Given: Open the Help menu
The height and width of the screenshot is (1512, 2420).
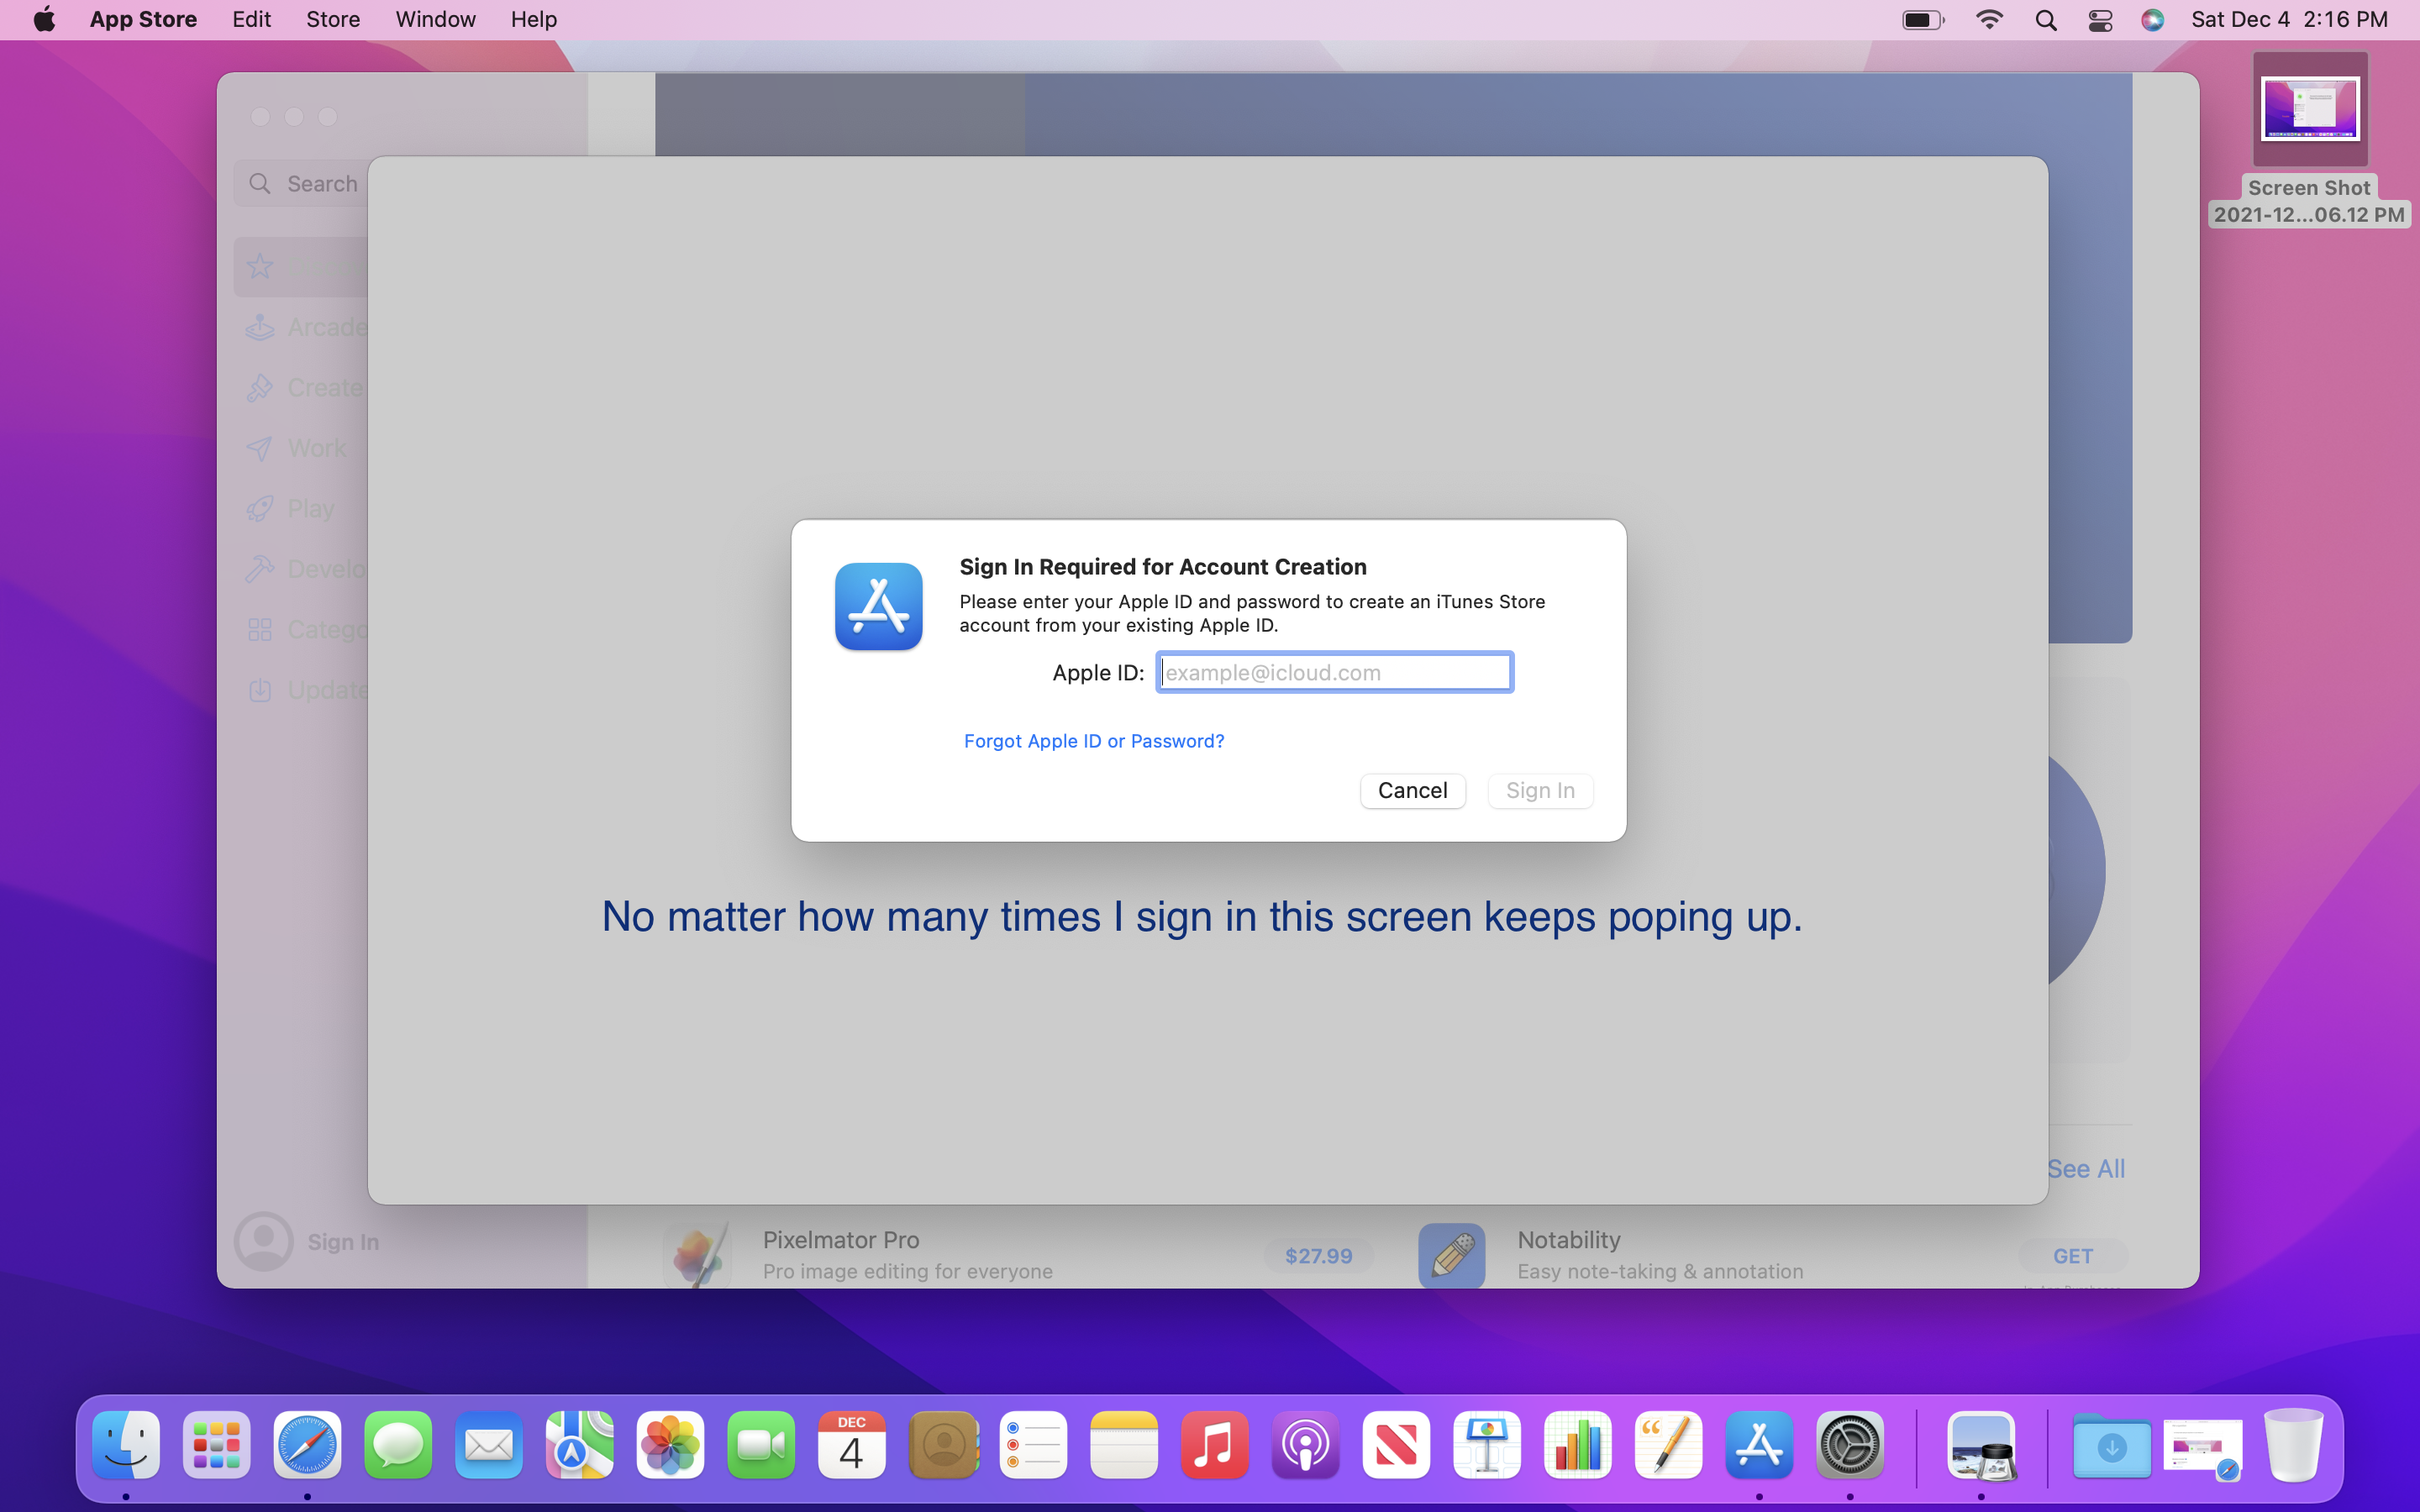Looking at the screenshot, I should (x=533, y=20).
